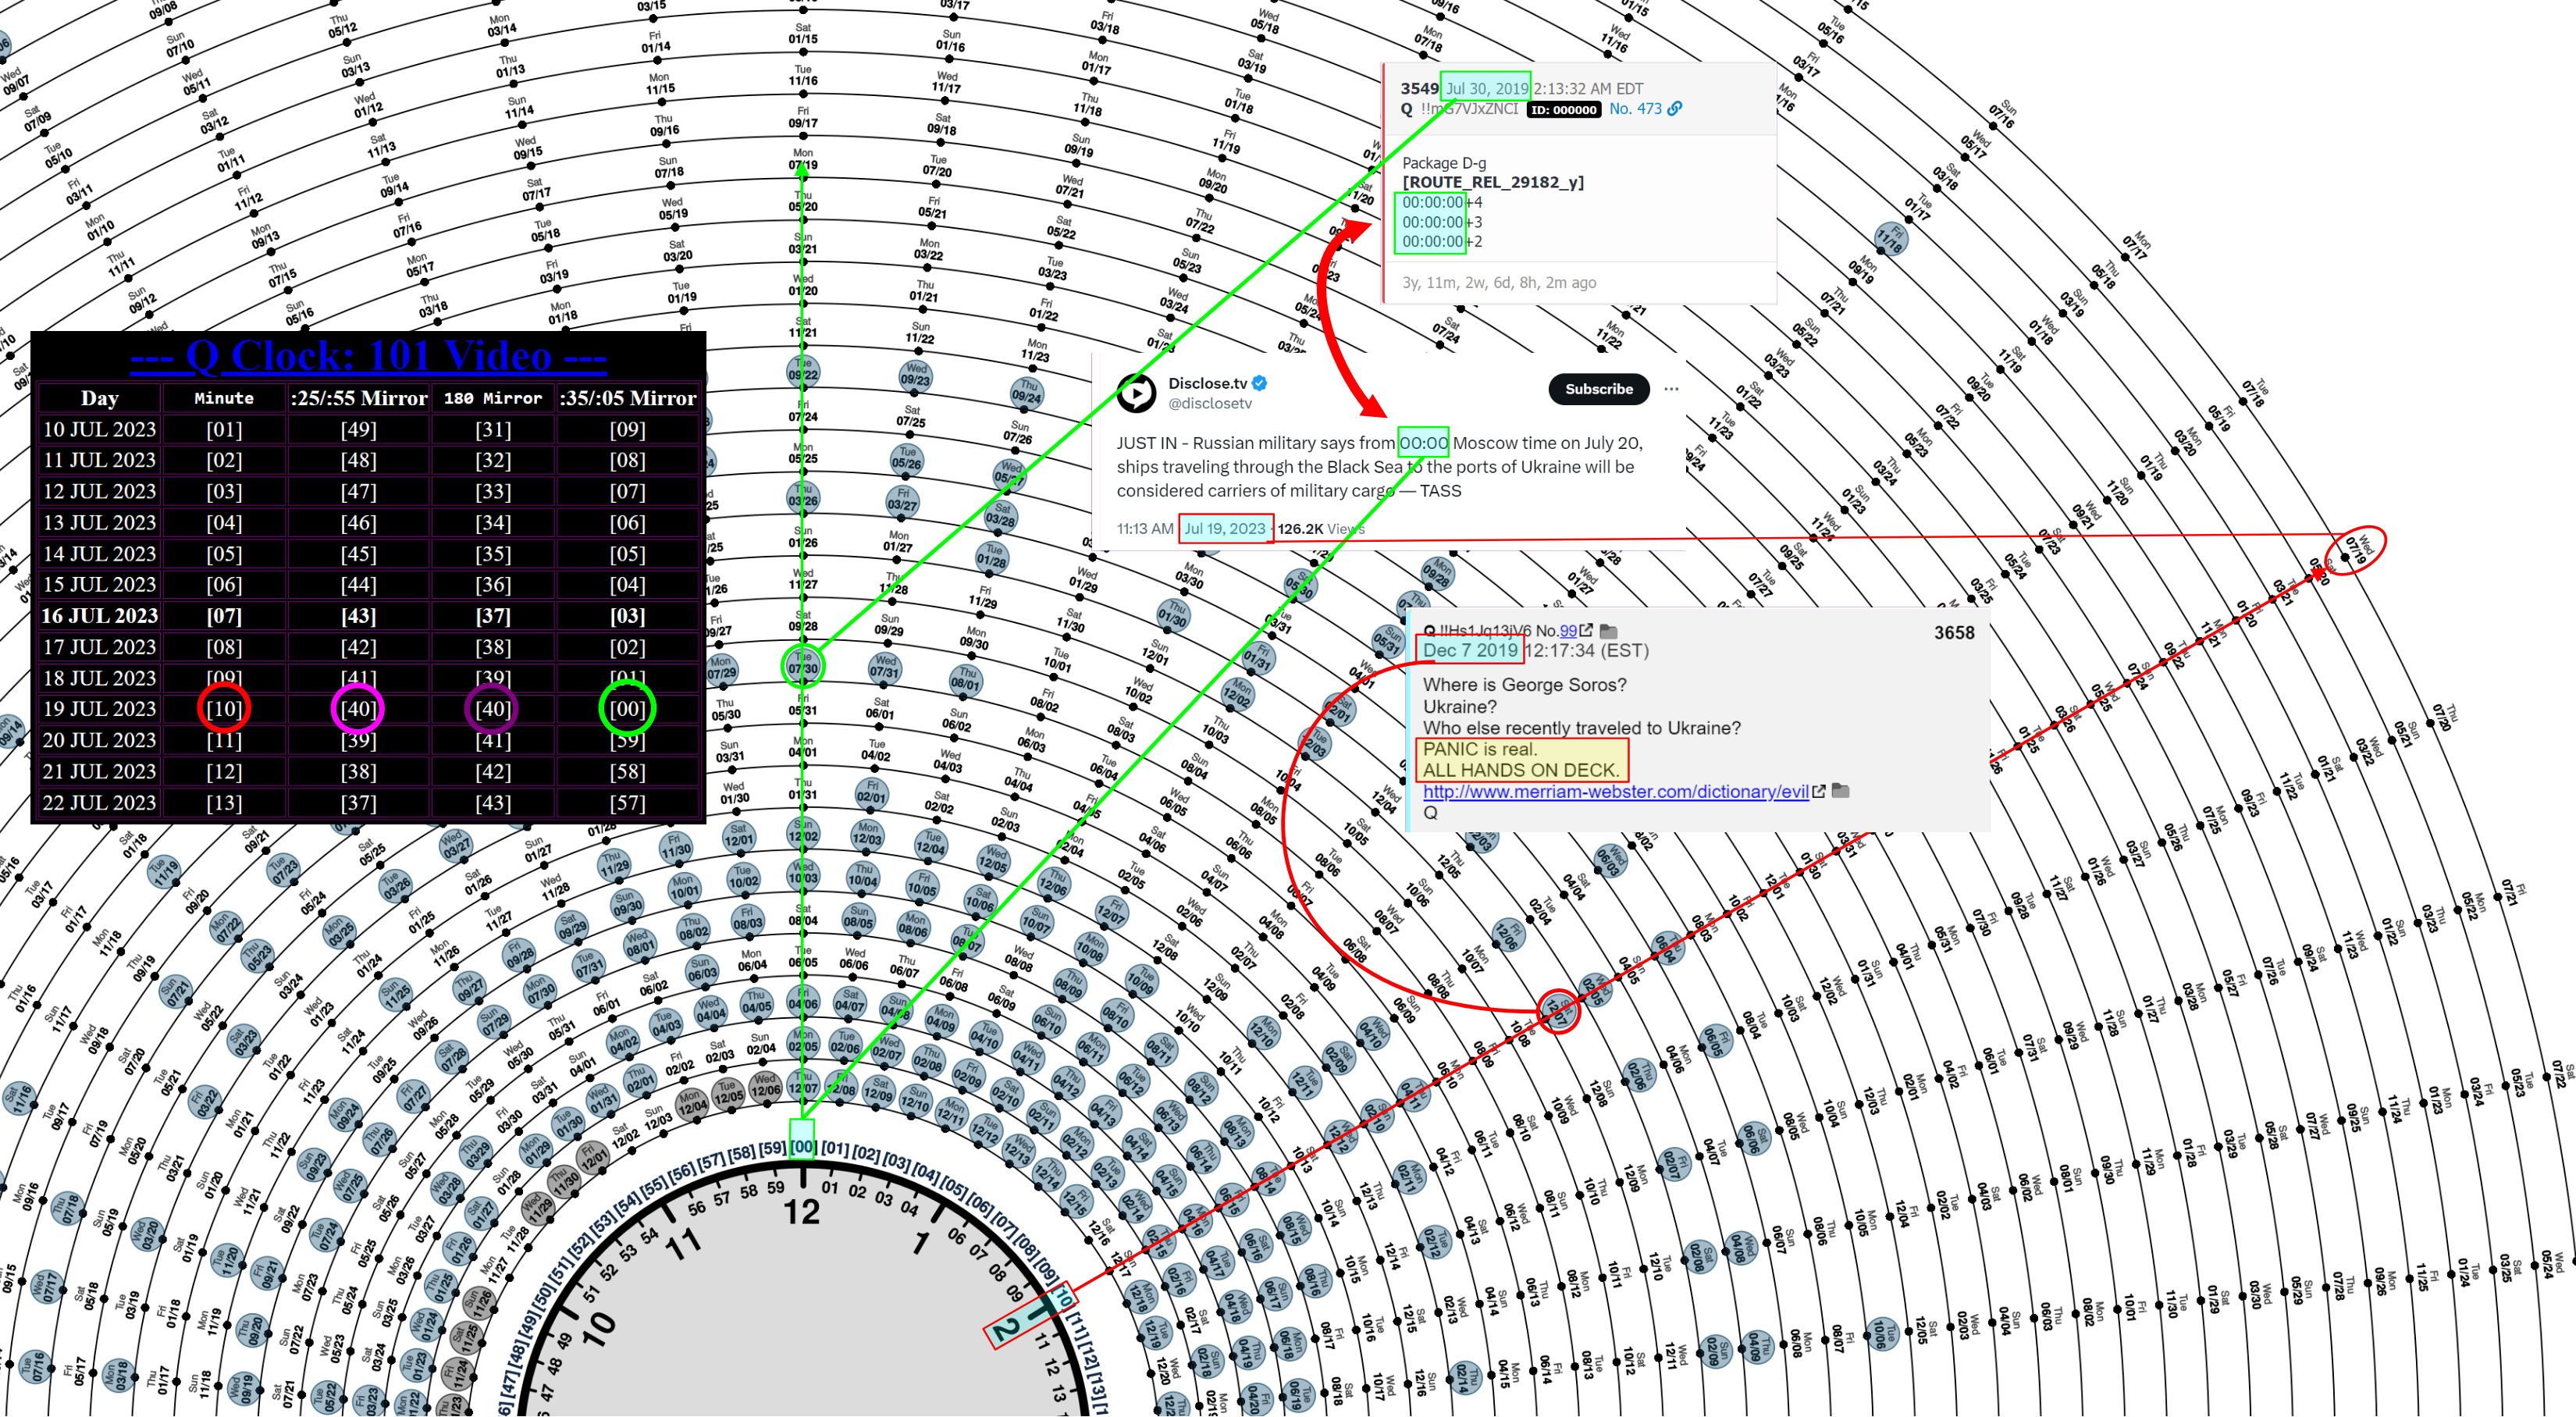
Task: Click the 12 numeral on the clock face
Action: point(802,1212)
